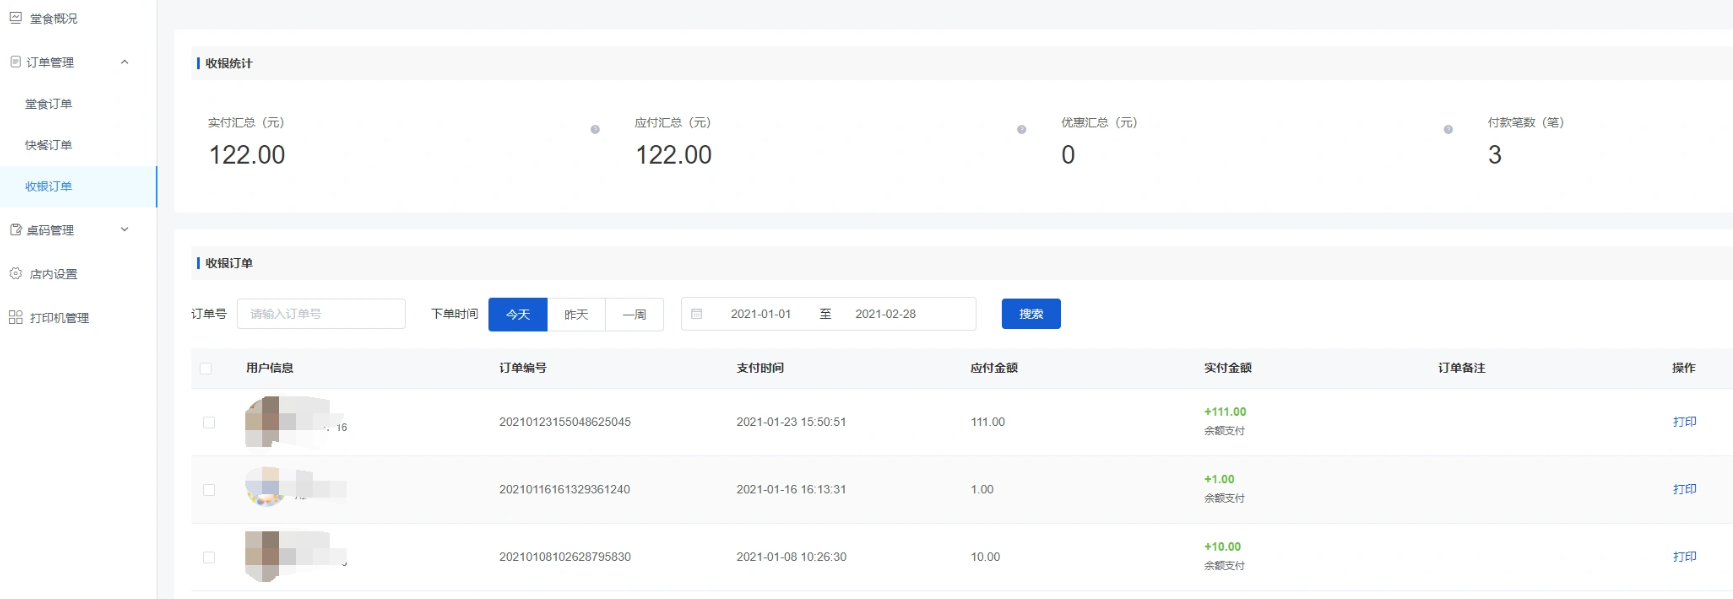Image resolution: width=1733 pixels, height=599 pixels.
Task: Click the 订单备注 column header
Action: click(1462, 368)
